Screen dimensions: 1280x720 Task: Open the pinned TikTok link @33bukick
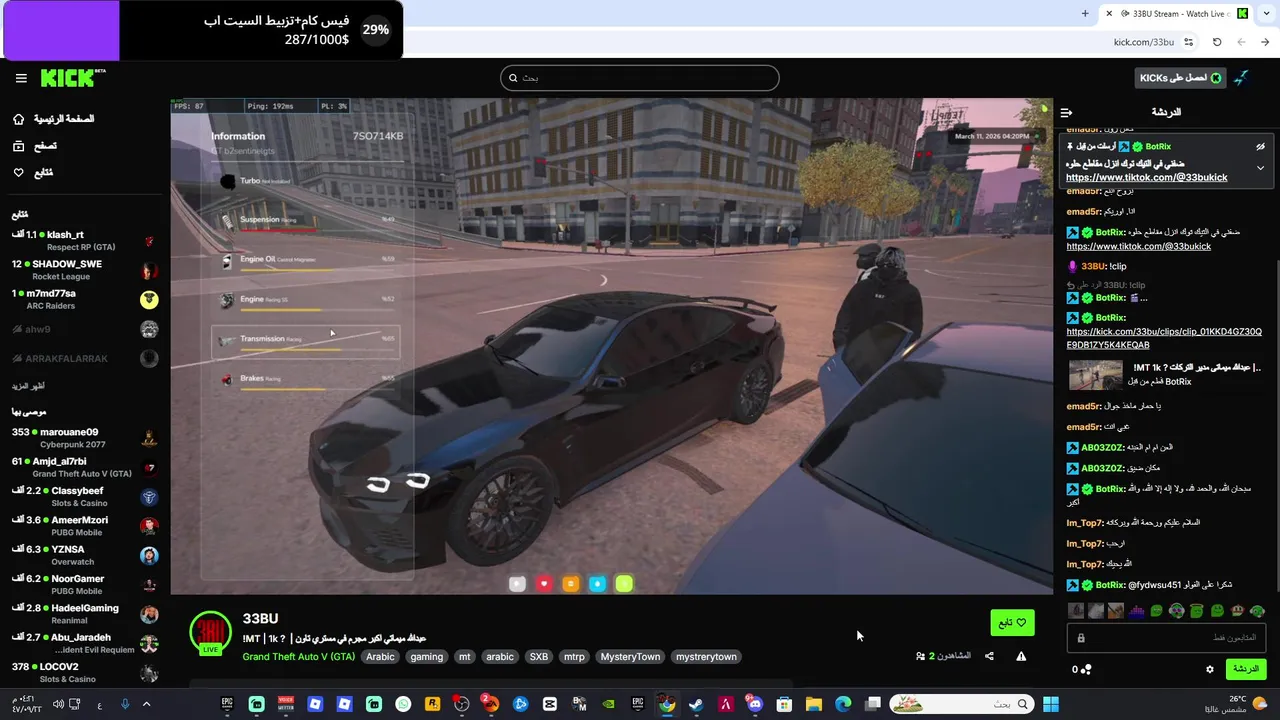coord(1146,178)
